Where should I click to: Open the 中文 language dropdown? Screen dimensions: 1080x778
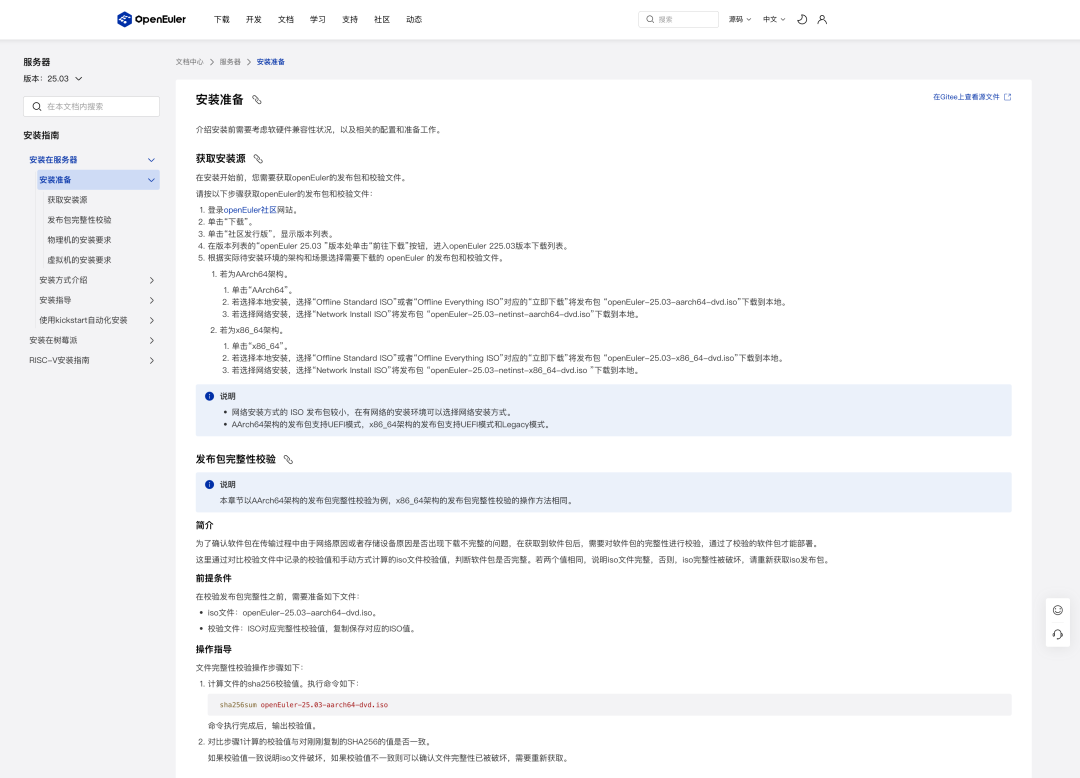[774, 19]
